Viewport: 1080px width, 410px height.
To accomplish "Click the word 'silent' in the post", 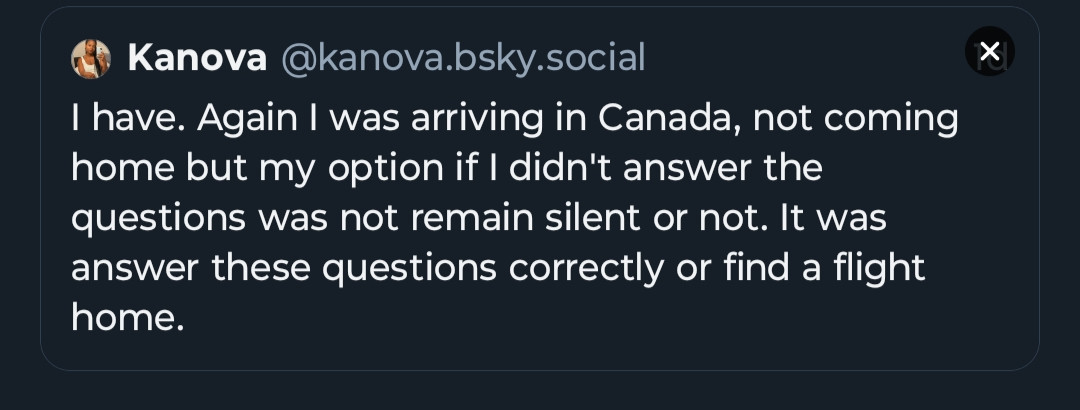I will click(x=592, y=218).
